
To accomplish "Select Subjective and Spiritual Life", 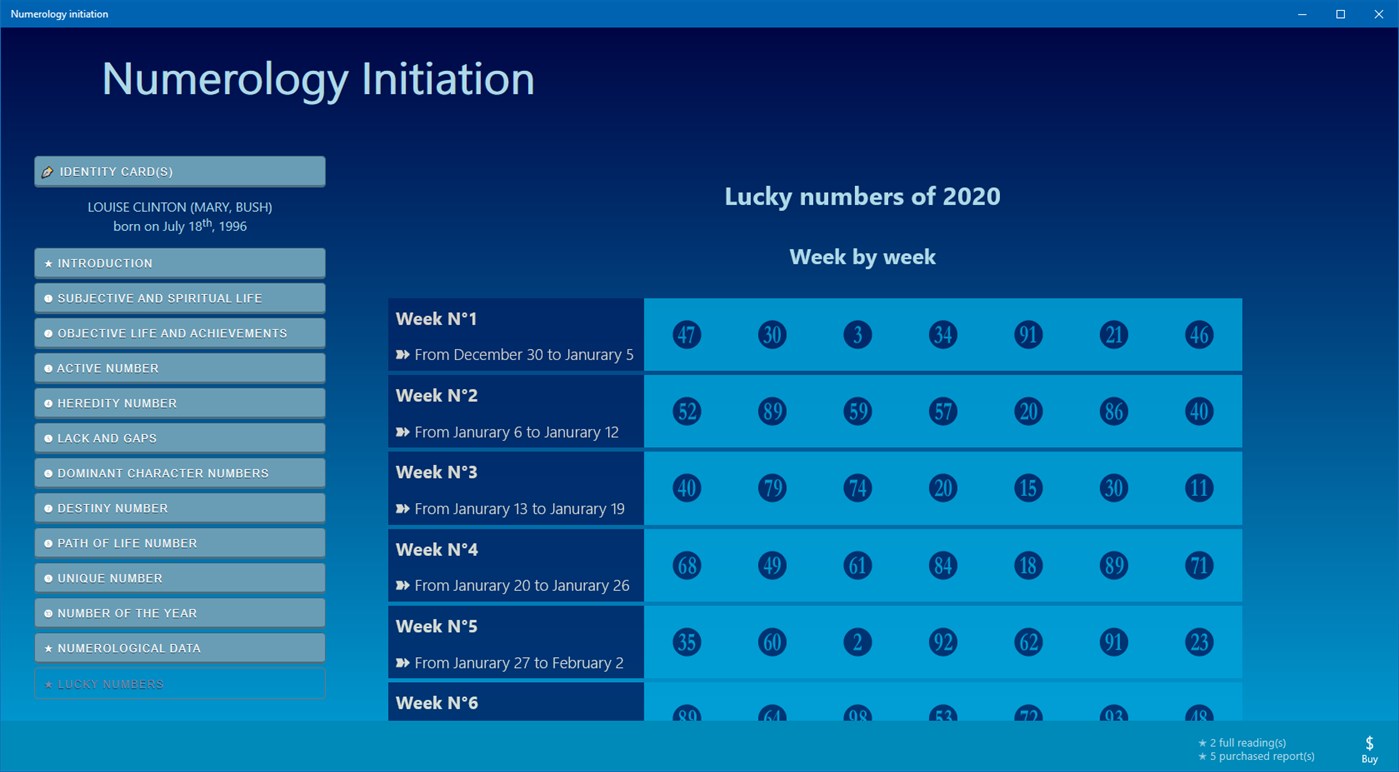I will [178, 297].
